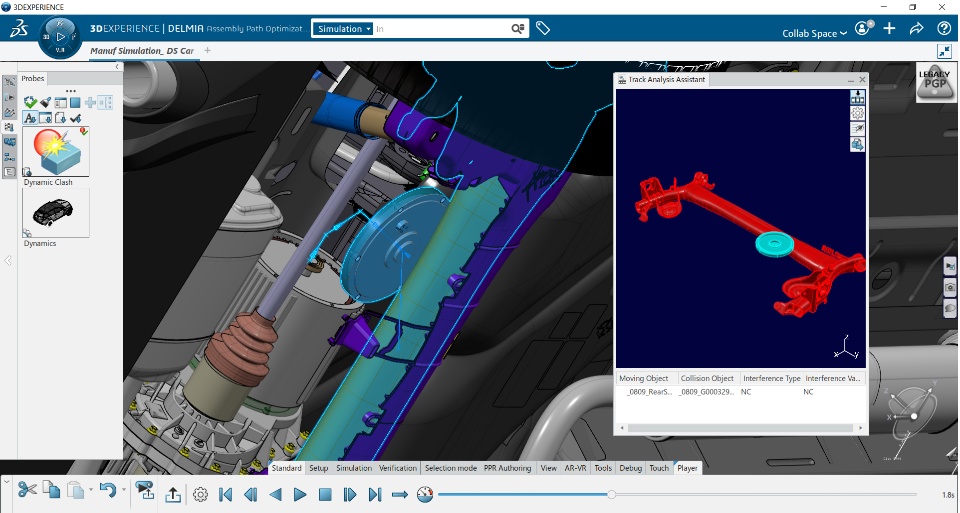Click export icon in Track Analysis Assistant
960x513 pixels.
[x=857, y=144]
